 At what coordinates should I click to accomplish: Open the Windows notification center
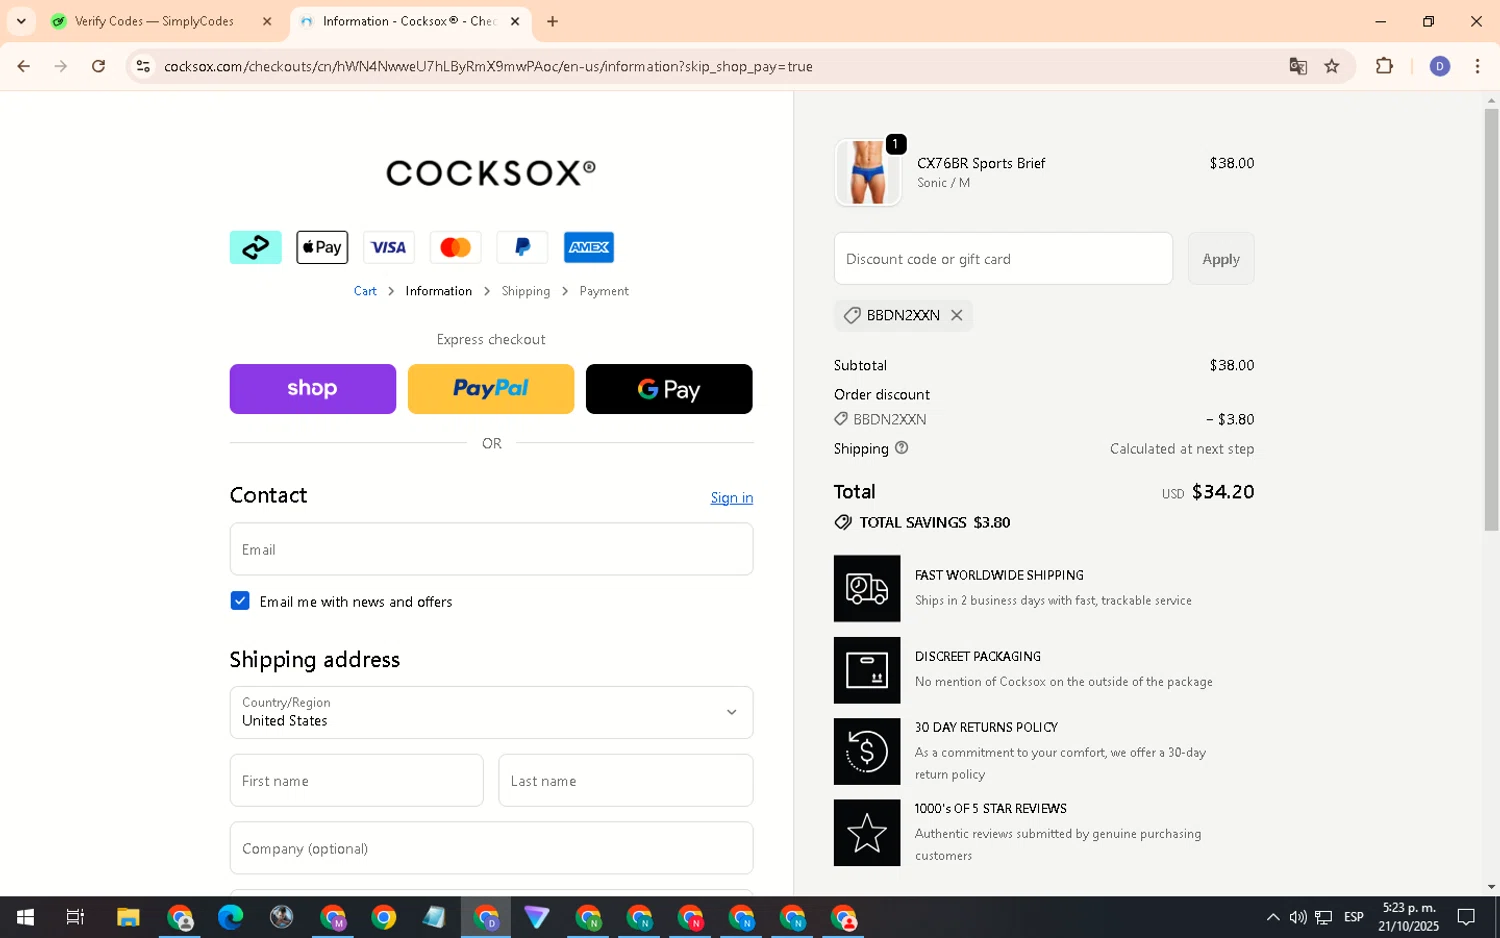[x=1466, y=917]
